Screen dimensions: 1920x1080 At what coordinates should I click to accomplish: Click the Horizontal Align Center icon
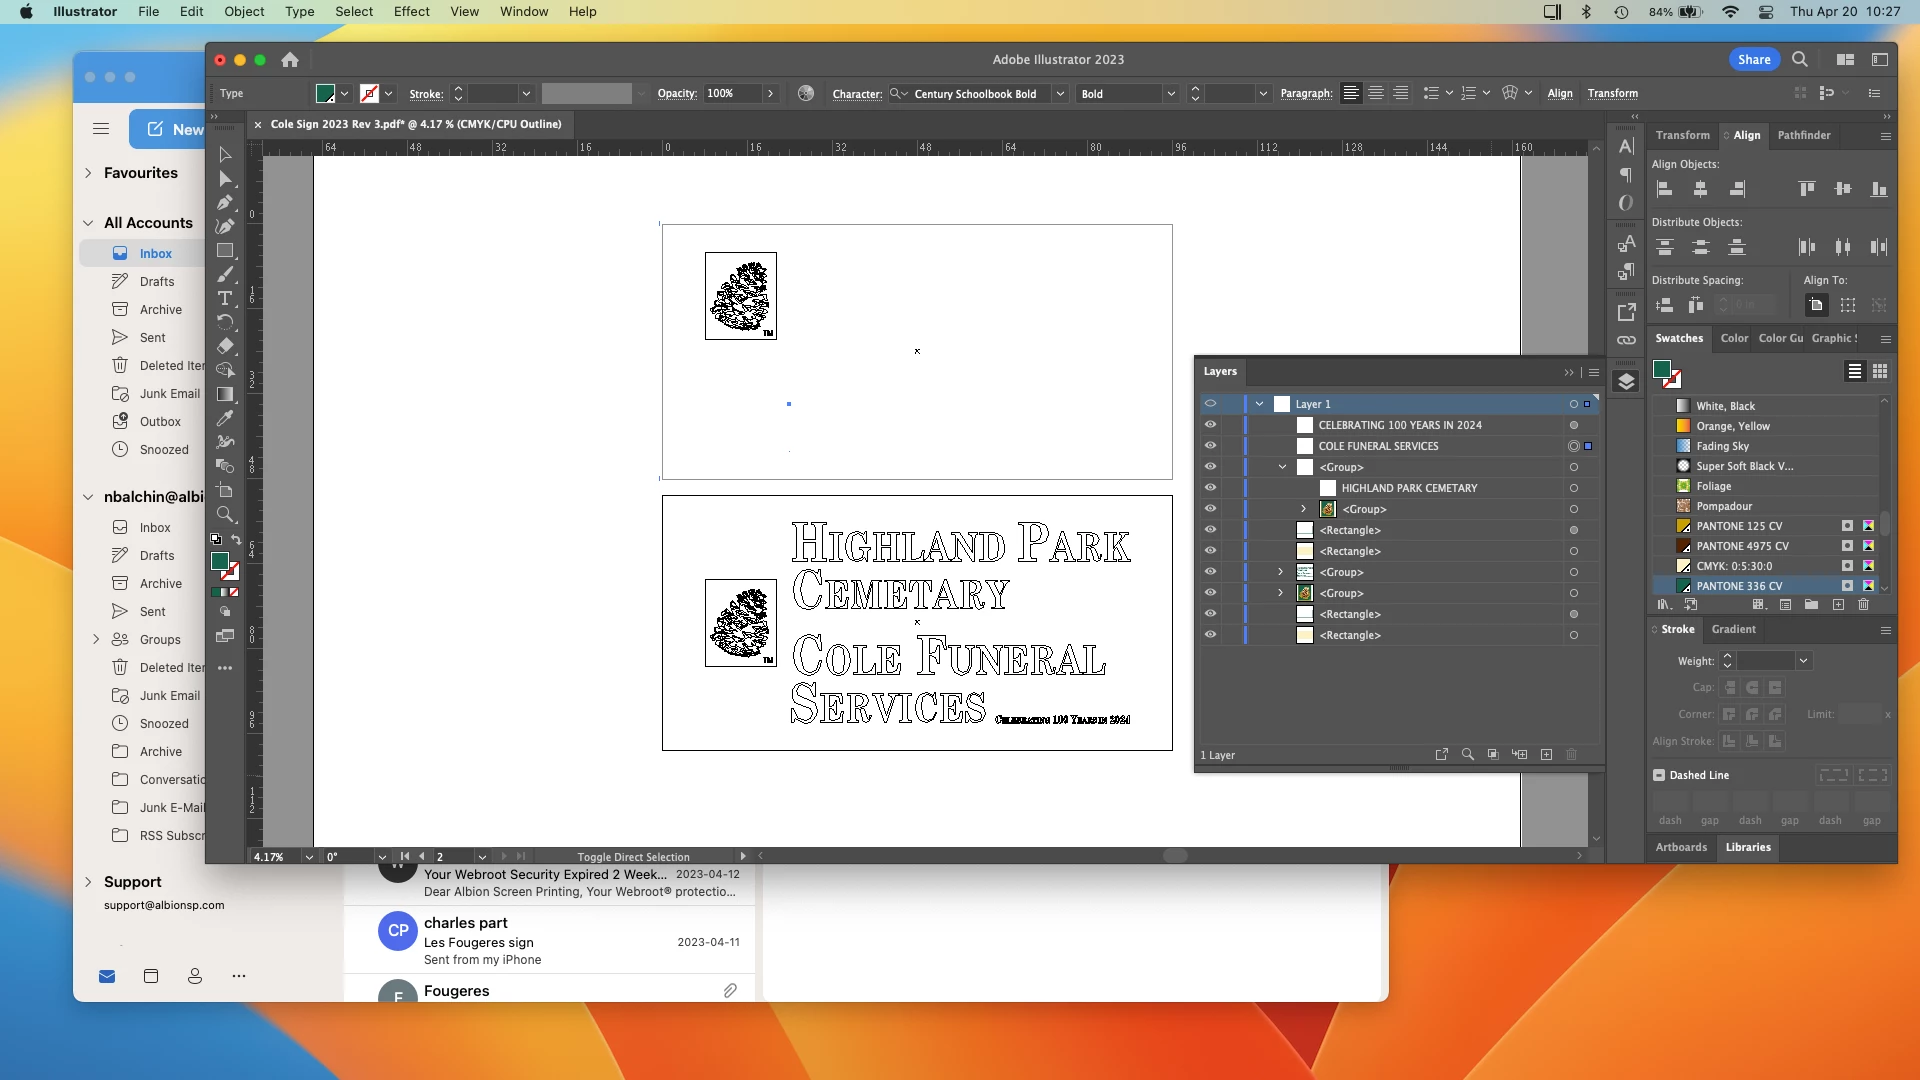(1700, 189)
